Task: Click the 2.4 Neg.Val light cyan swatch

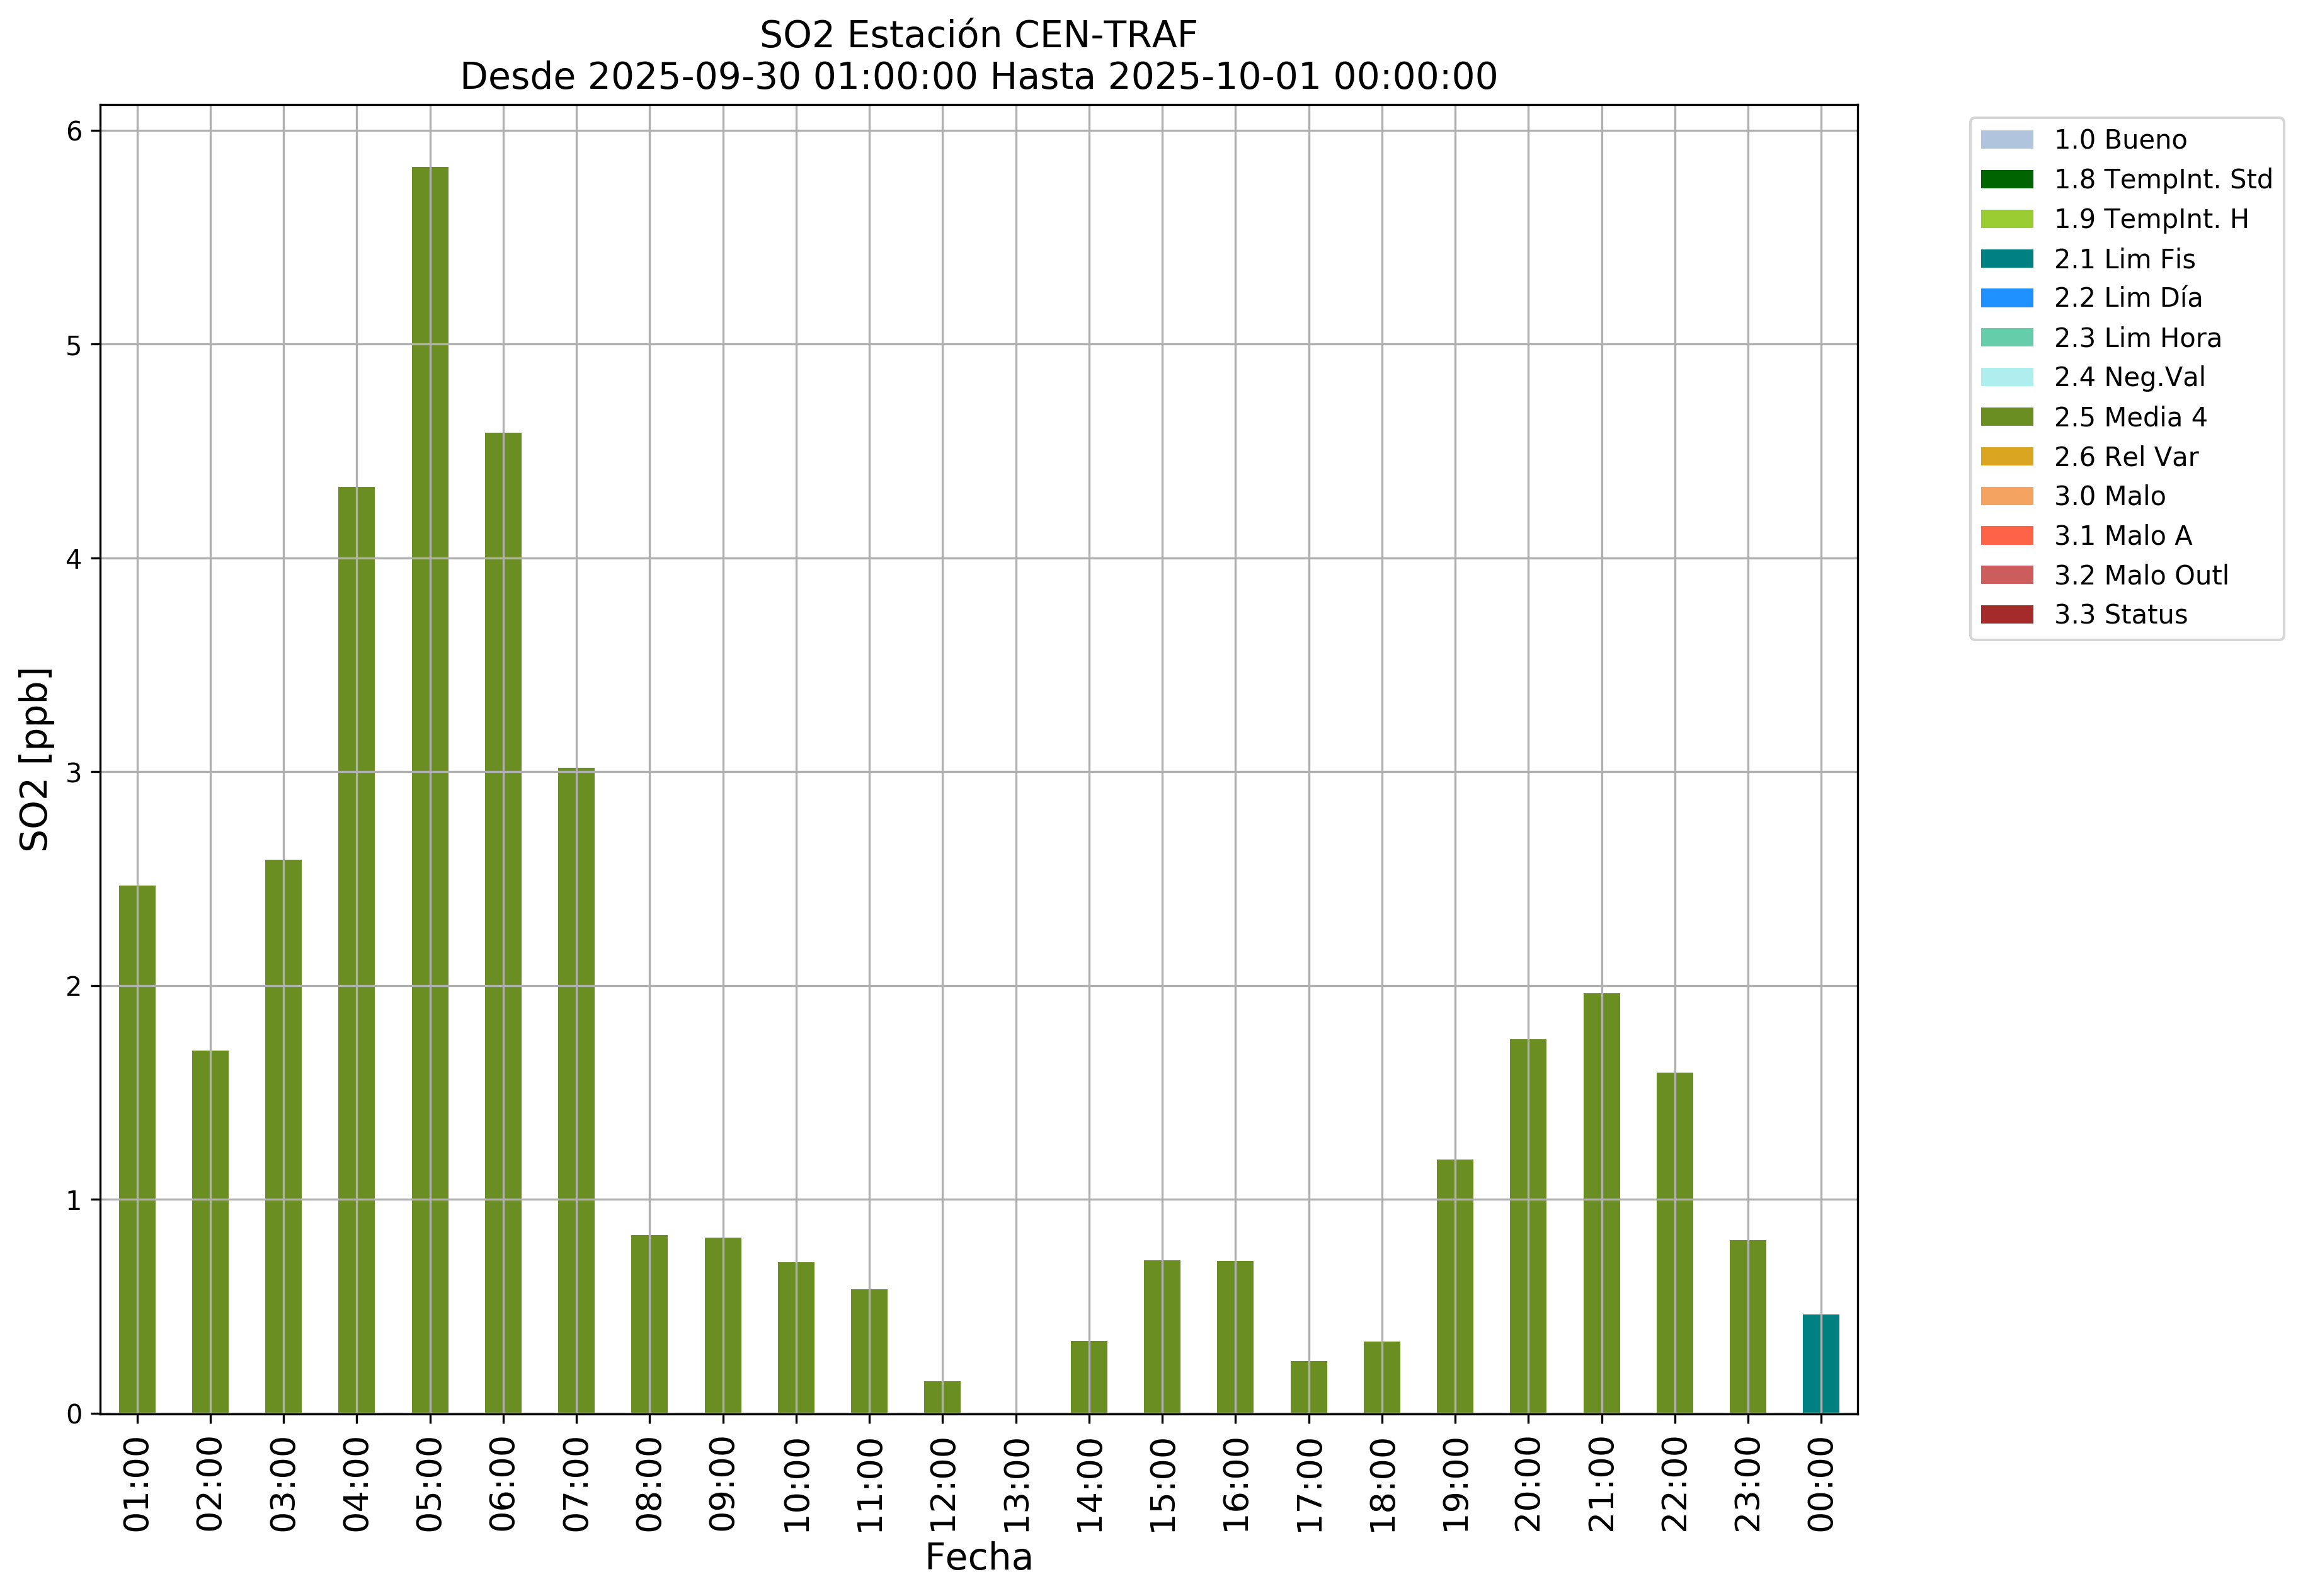Action: coord(2006,377)
